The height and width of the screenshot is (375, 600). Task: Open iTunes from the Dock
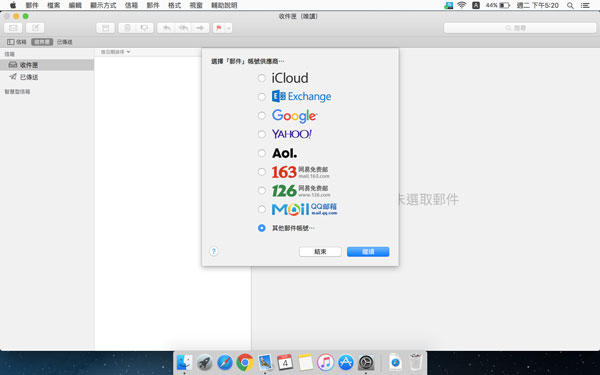tap(325, 362)
